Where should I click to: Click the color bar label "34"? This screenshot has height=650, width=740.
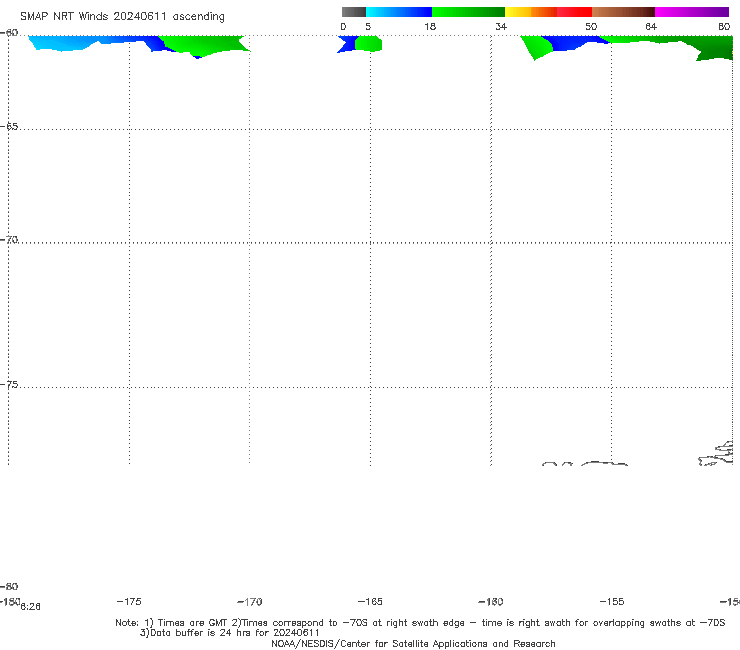pos(501,27)
